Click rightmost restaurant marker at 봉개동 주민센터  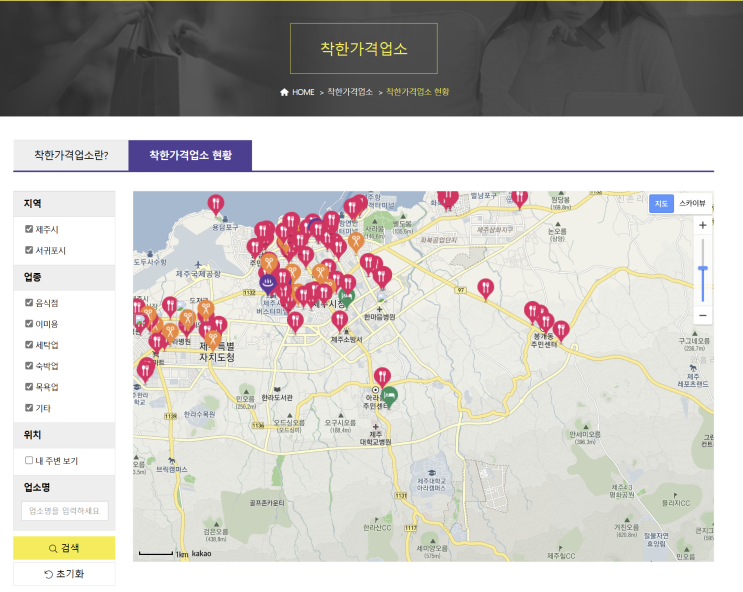pyautogui.click(x=561, y=331)
